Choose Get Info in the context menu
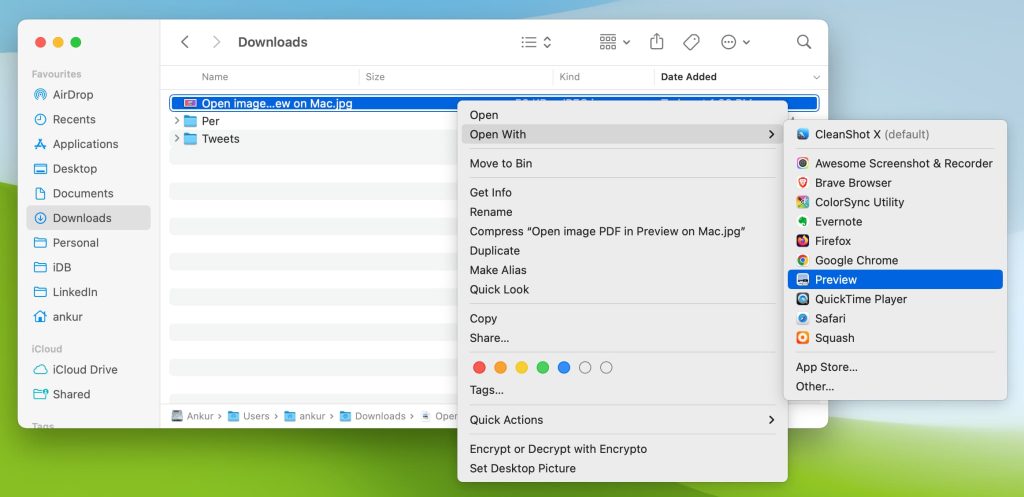Image resolution: width=1024 pixels, height=497 pixels. coord(622,193)
